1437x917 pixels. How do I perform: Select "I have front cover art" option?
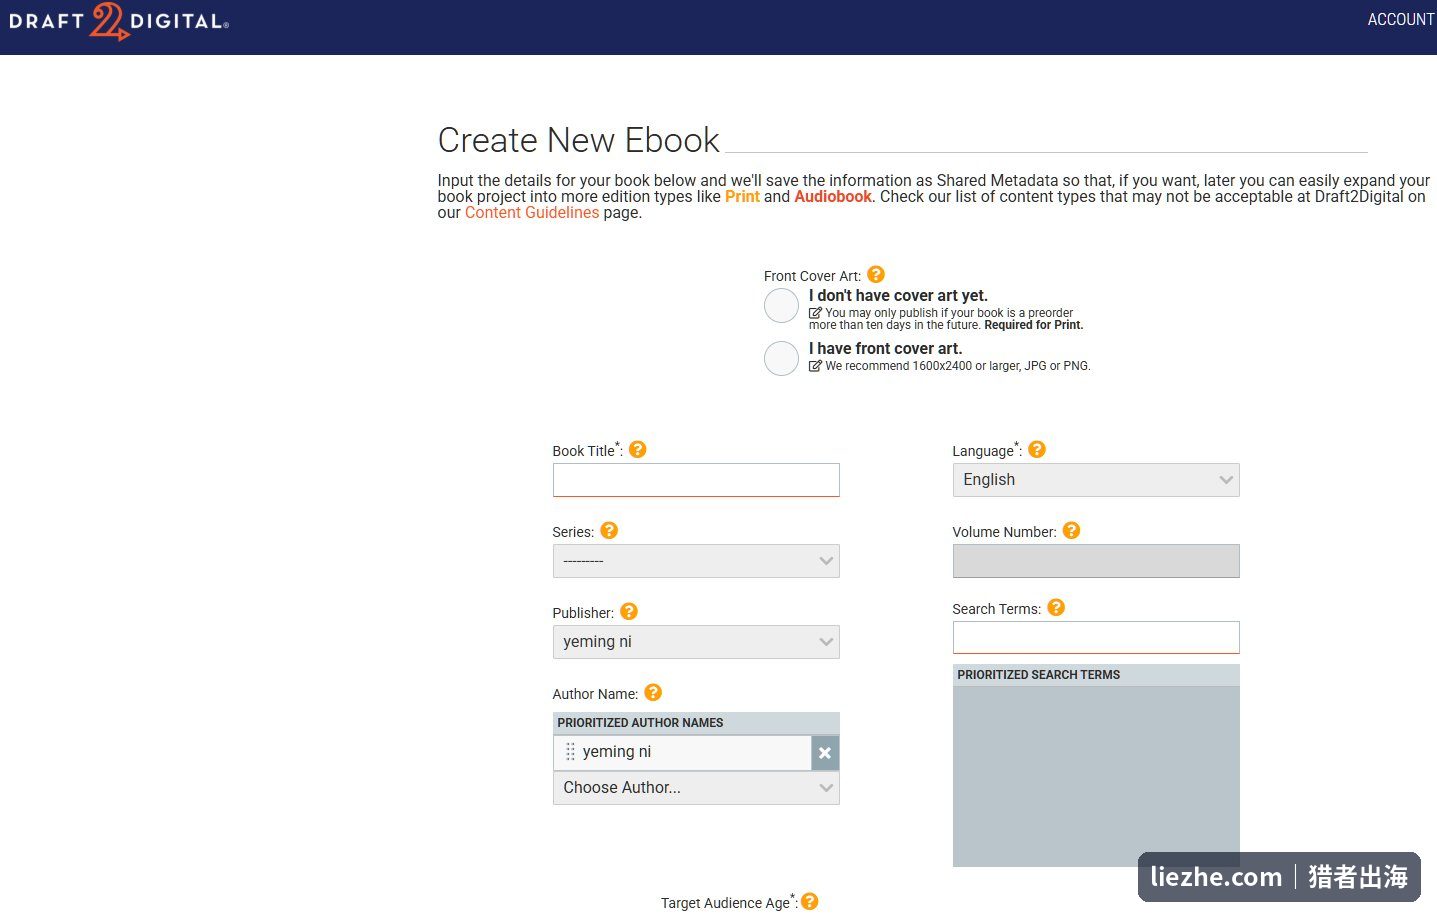coord(781,358)
